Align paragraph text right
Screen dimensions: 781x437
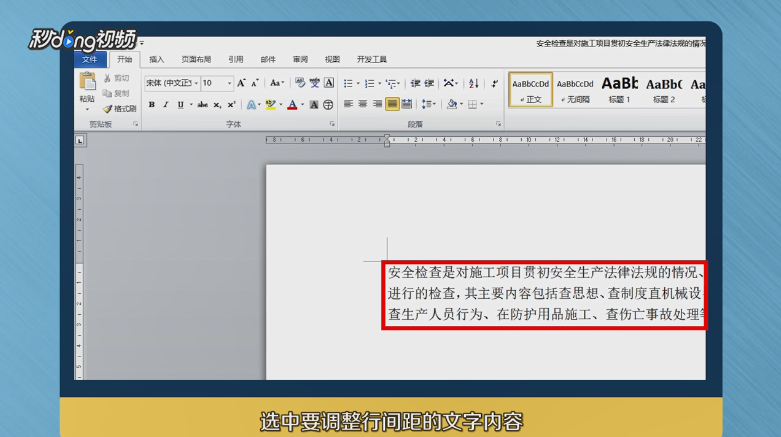(377, 104)
